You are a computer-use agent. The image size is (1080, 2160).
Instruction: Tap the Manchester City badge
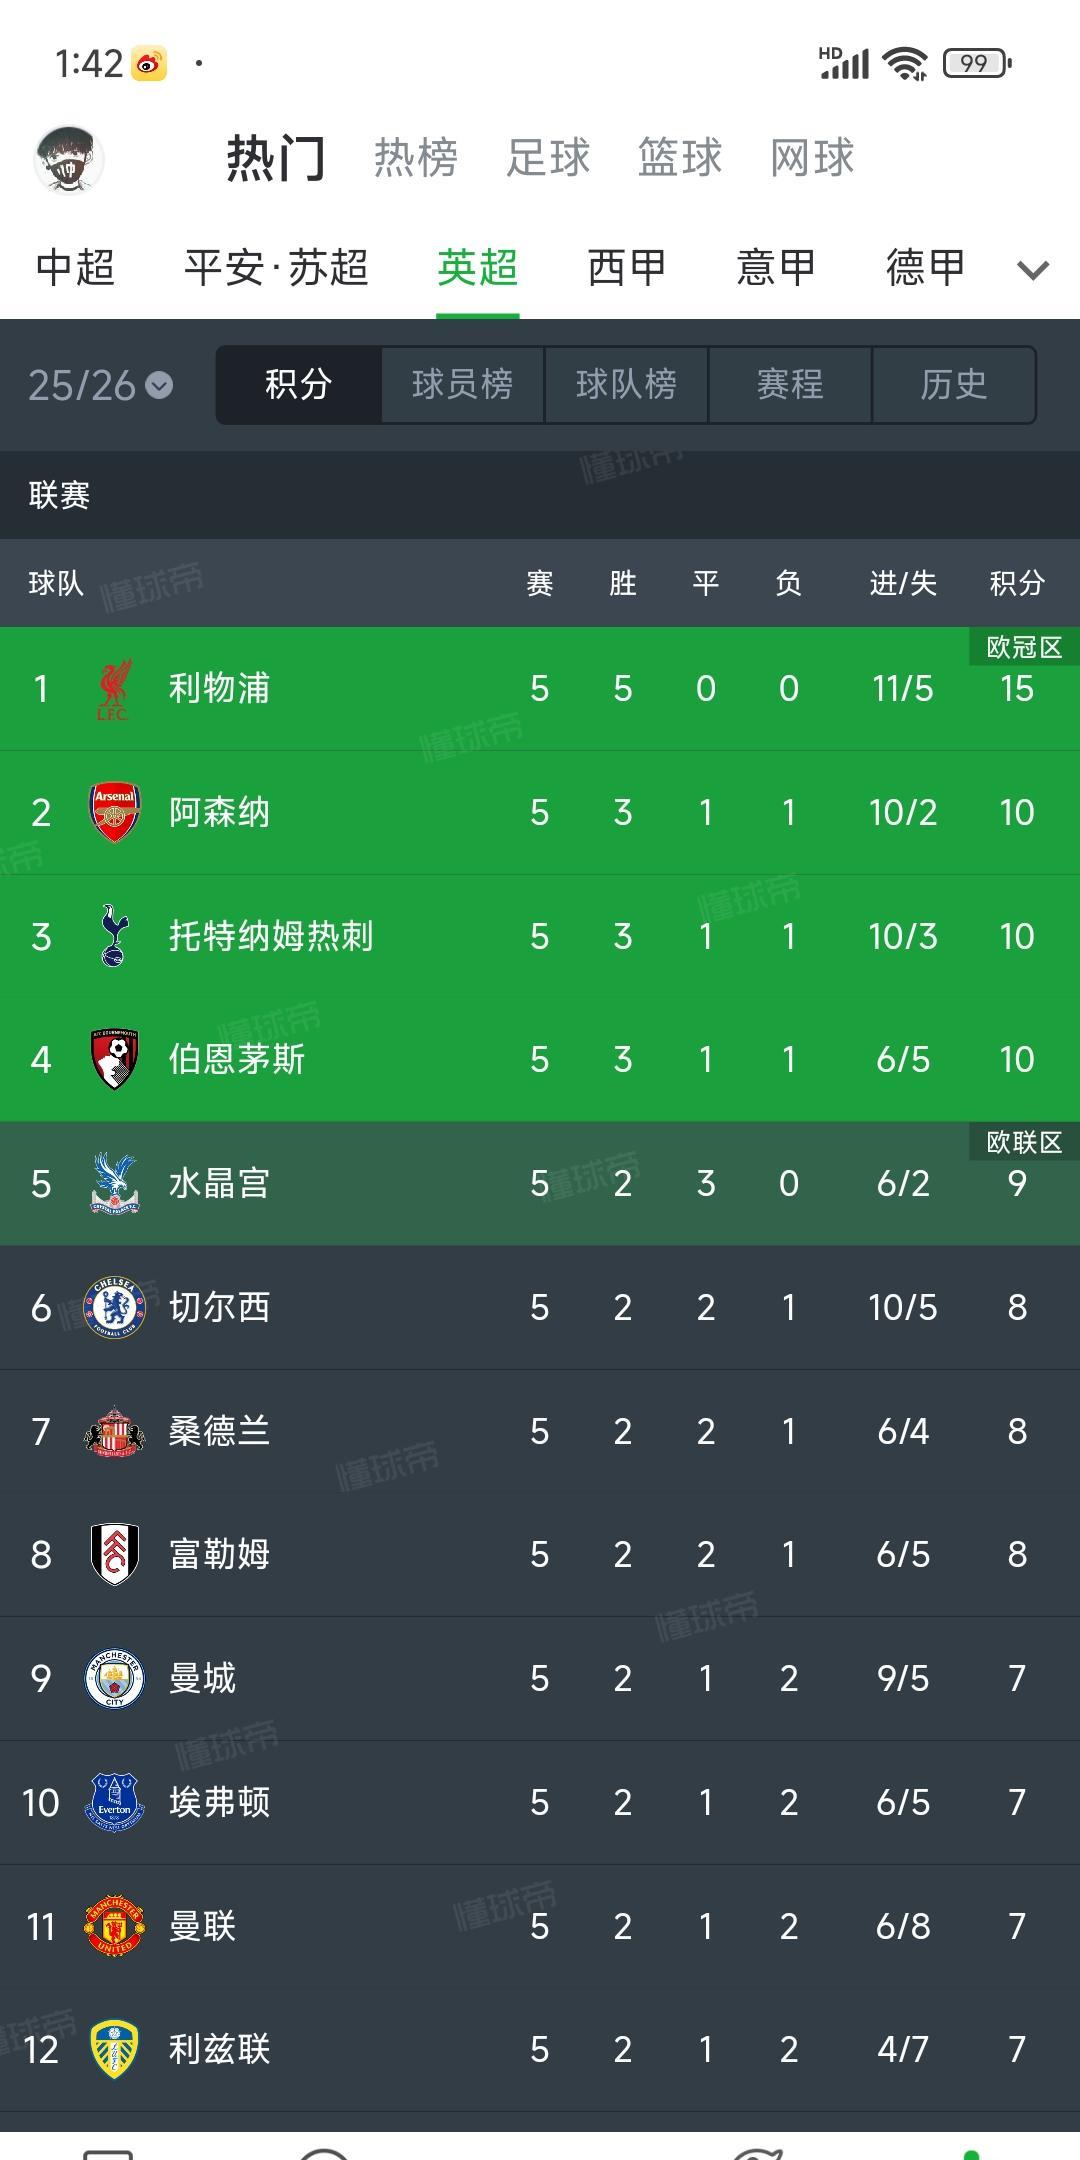(114, 1678)
